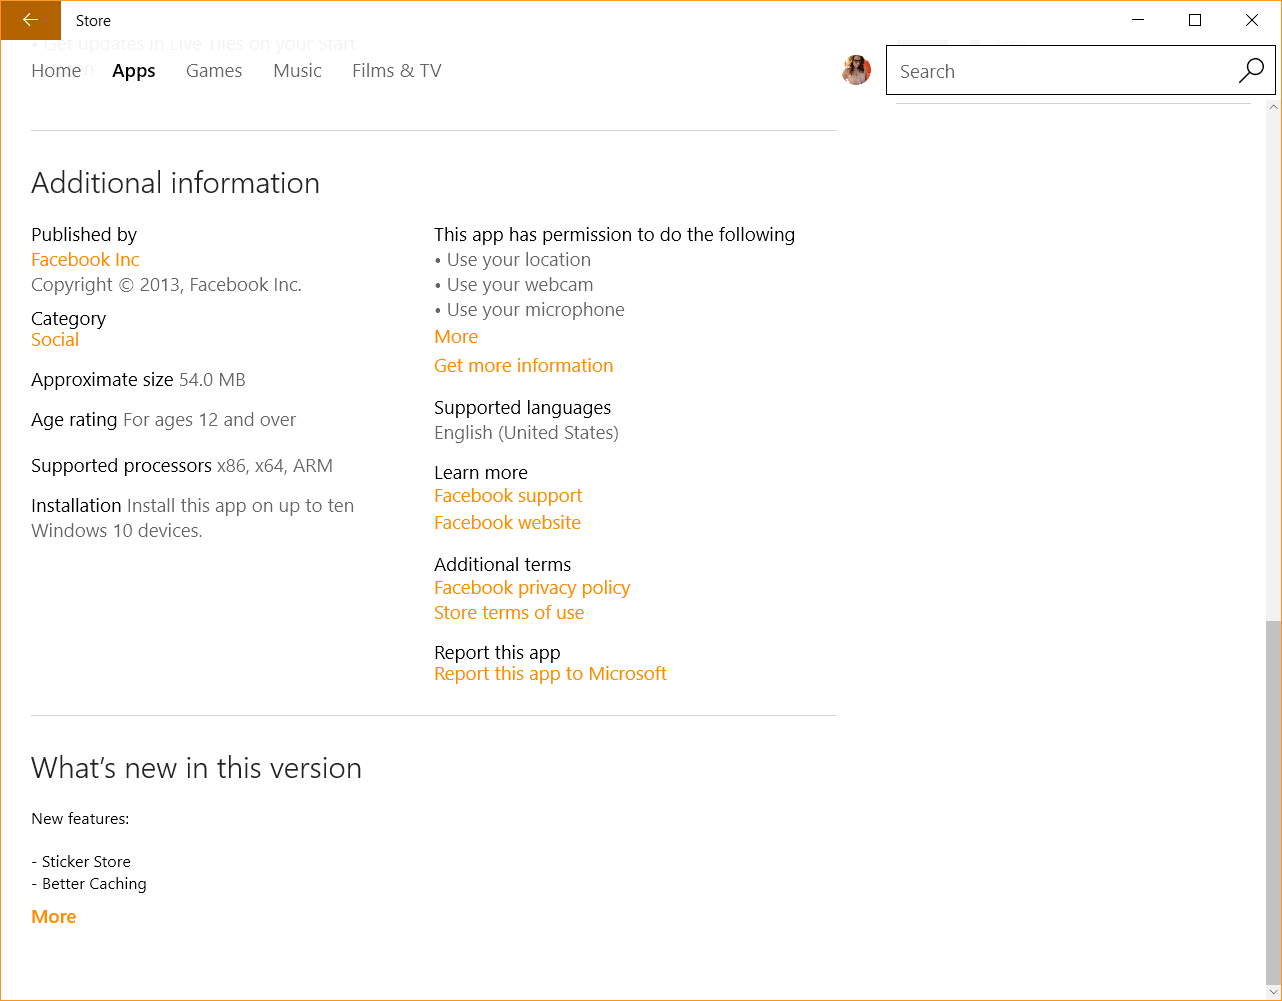Close the Store window
The image size is (1282, 1001).
point(1252,20)
